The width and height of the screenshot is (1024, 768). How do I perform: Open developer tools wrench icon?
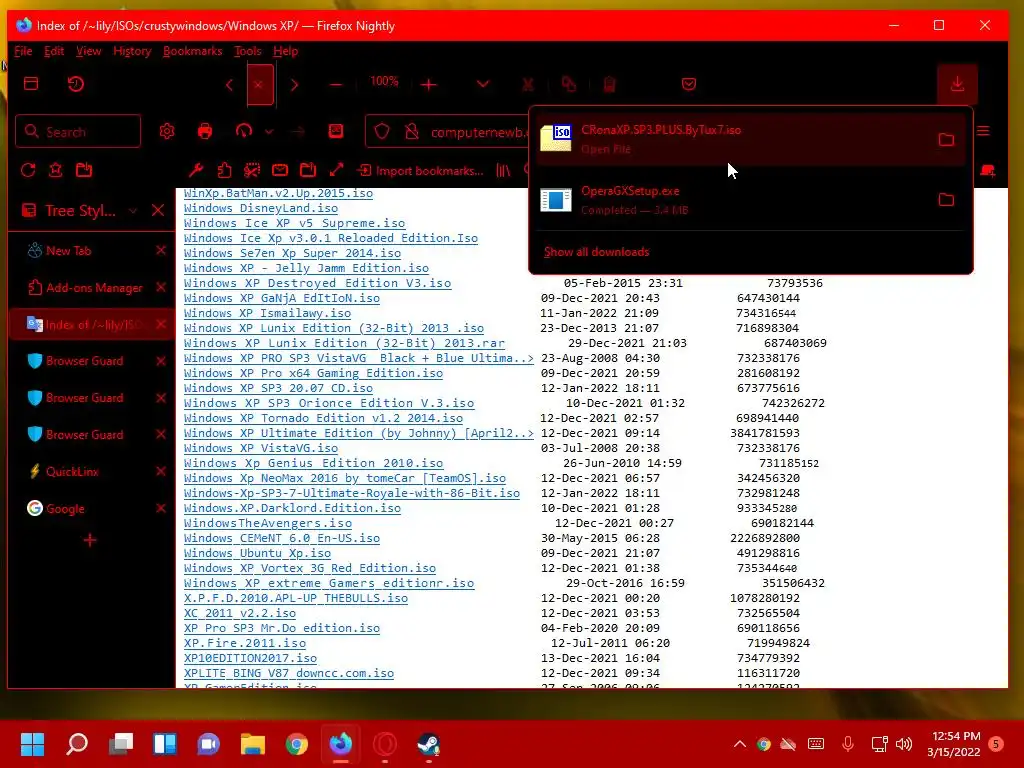pos(196,170)
